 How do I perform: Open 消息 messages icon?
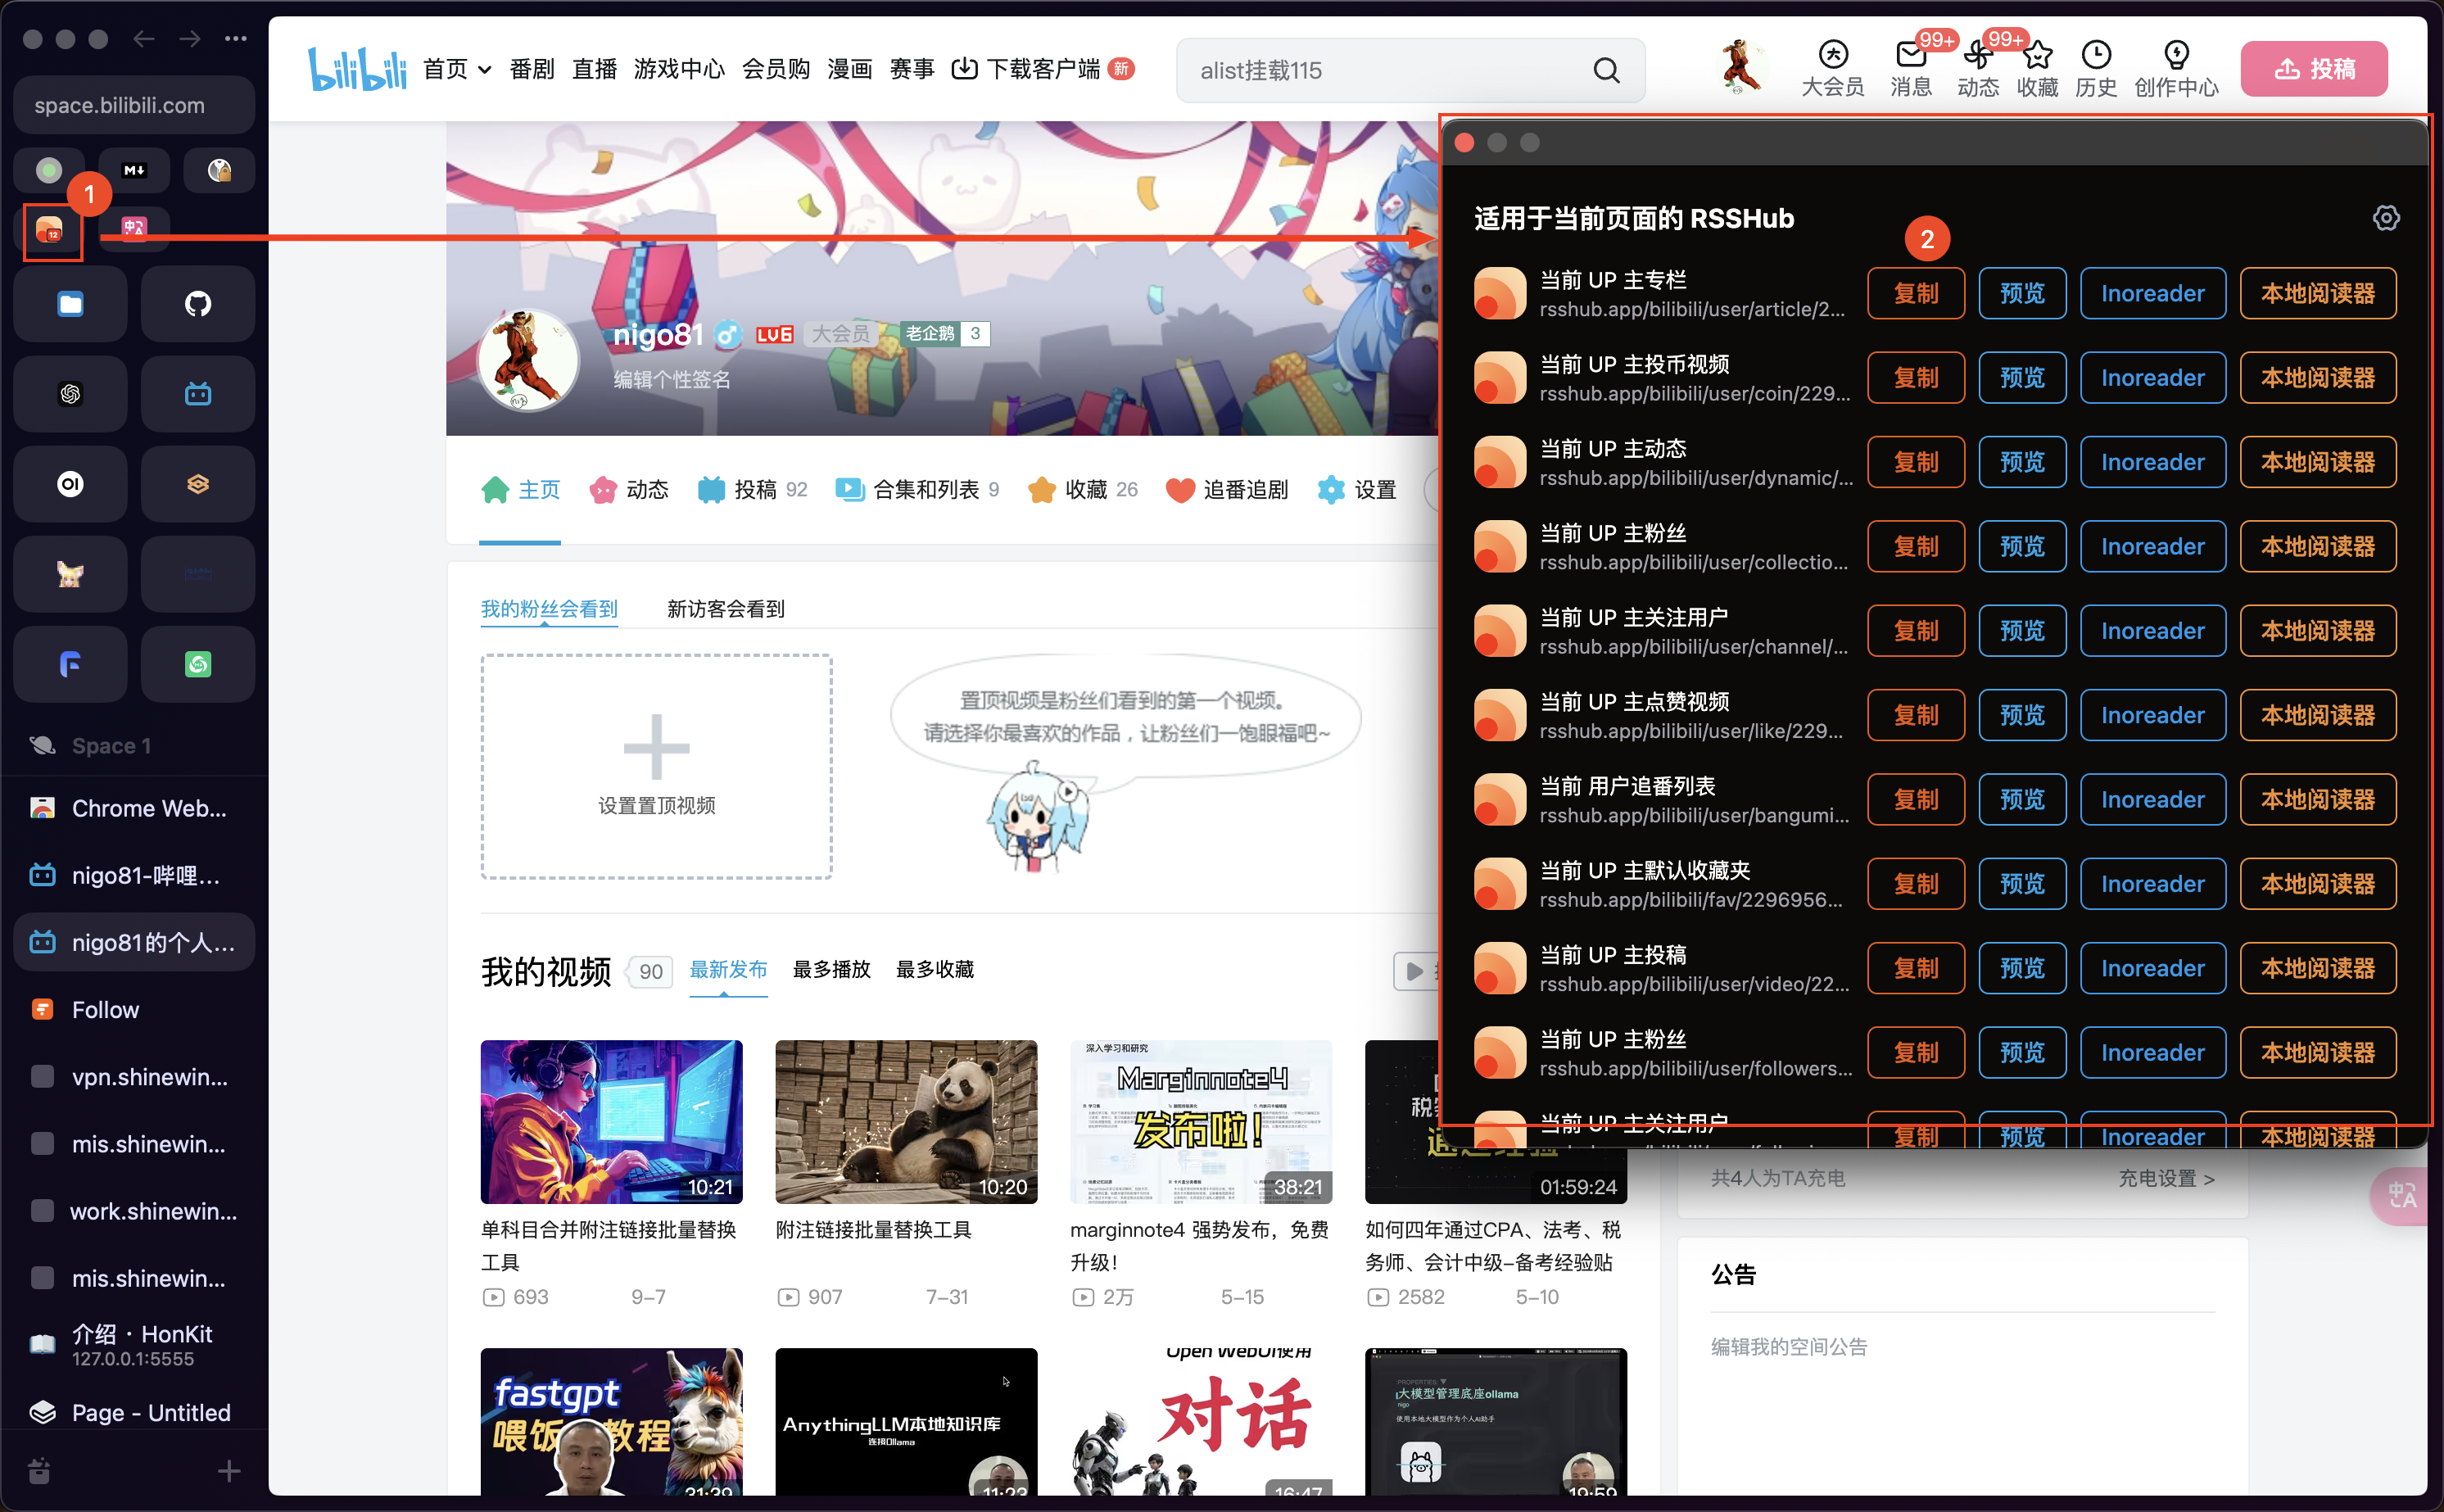coord(1910,69)
